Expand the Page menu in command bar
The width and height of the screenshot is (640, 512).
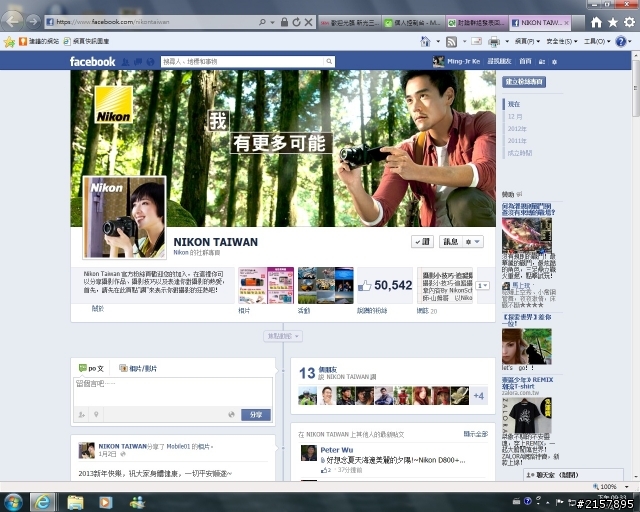(x=527, y=41)
